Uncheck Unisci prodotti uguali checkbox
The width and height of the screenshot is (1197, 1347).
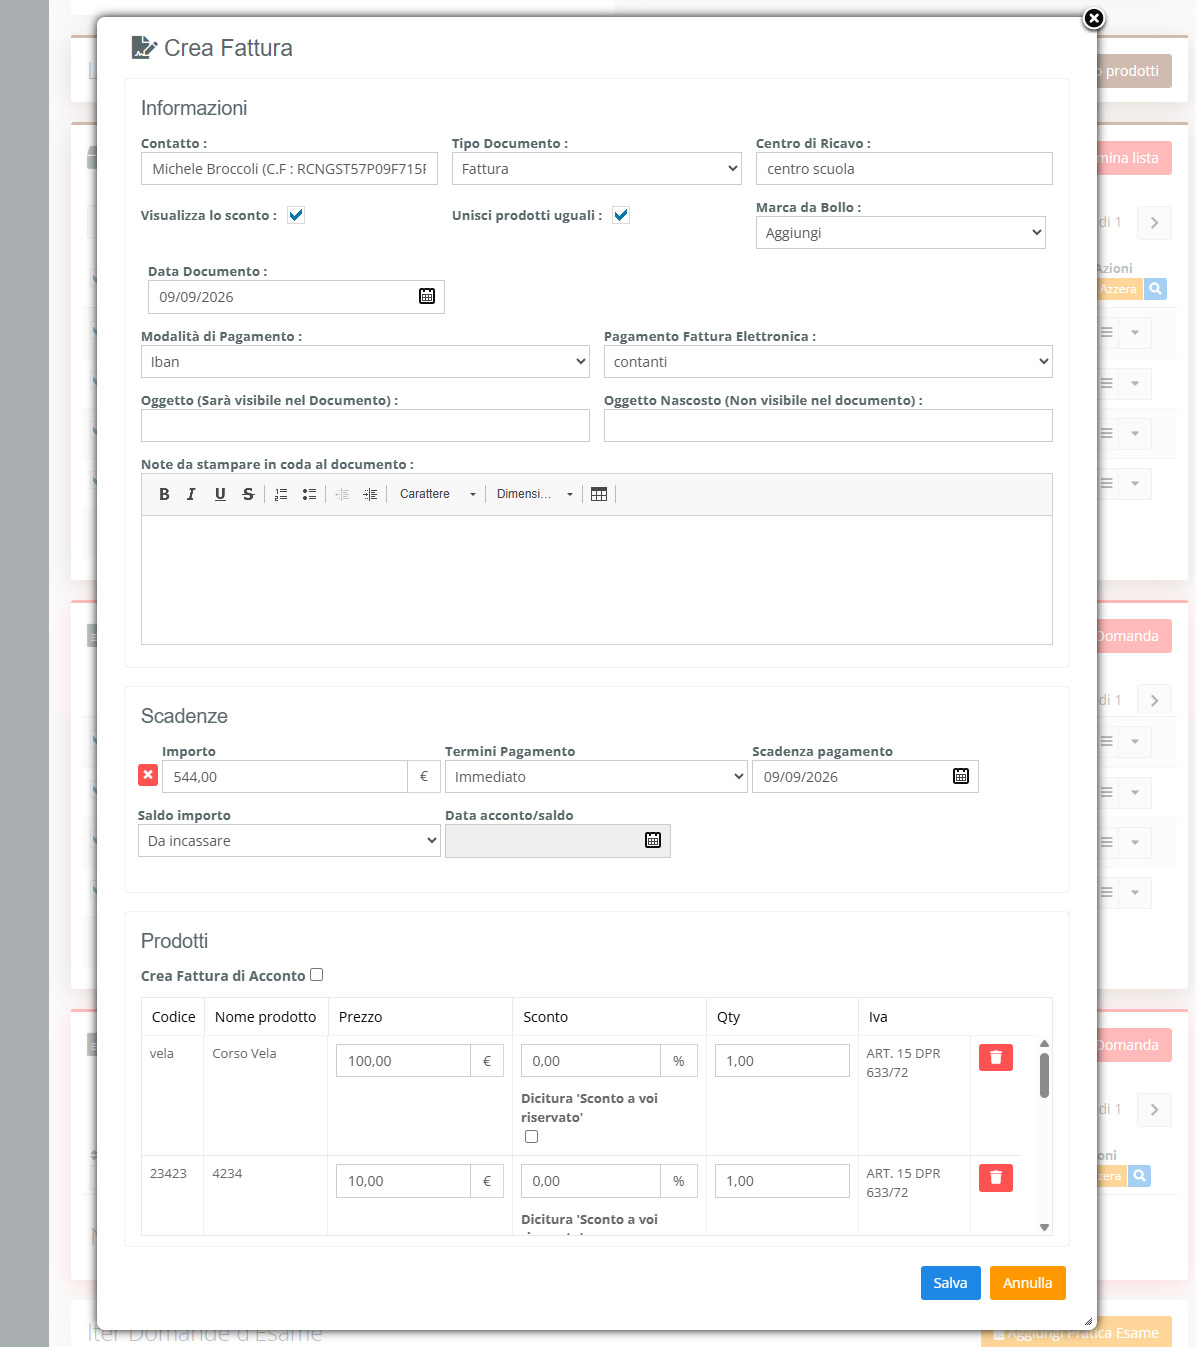pyautogui.click(x=621, y=215)
